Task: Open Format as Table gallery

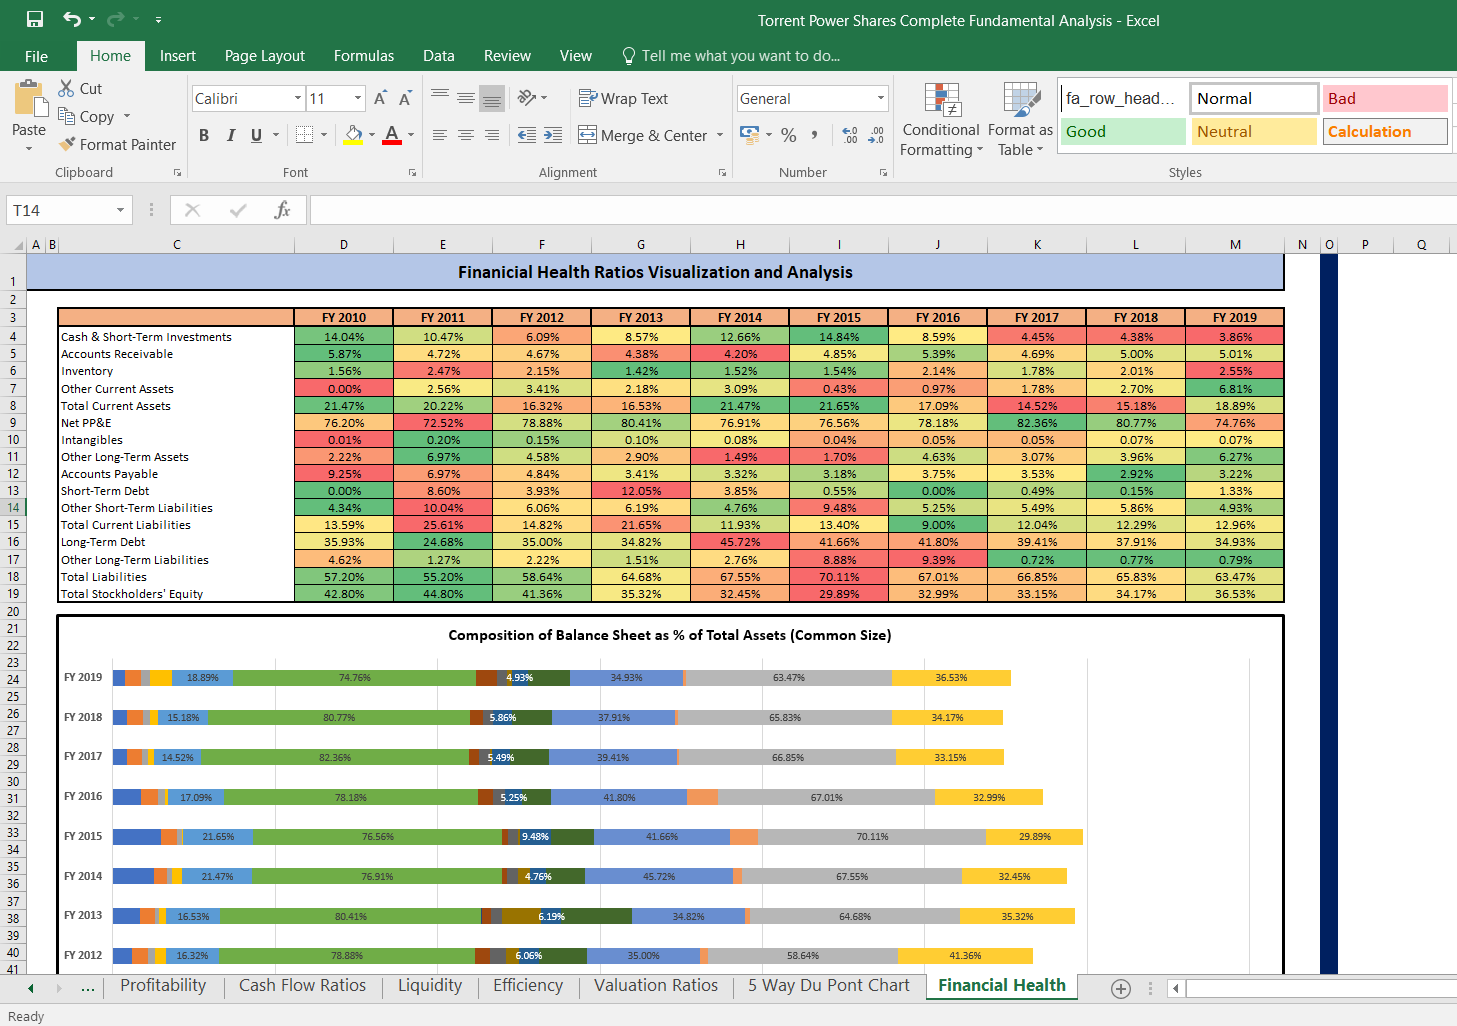Action: (1020, 120)
